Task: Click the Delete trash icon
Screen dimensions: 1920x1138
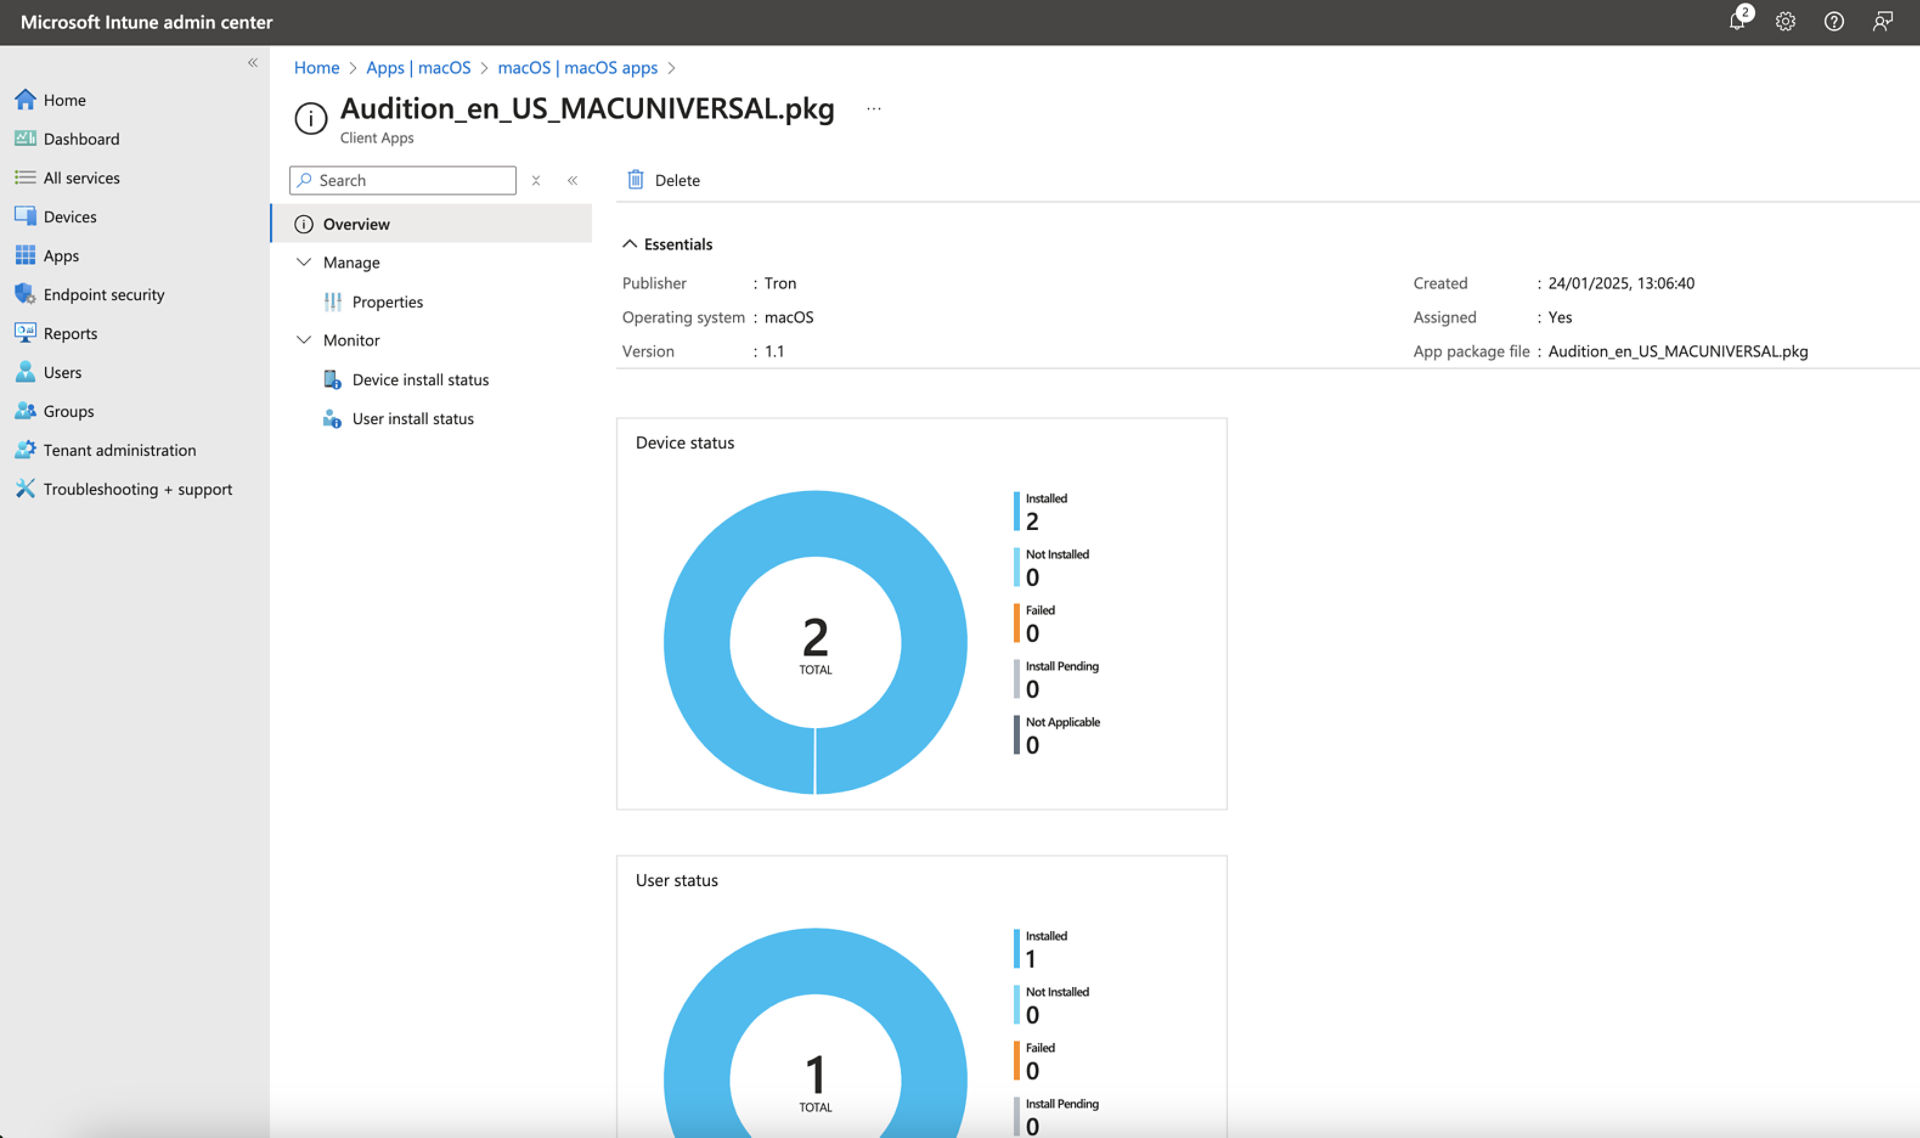Action: coord(635,180)
